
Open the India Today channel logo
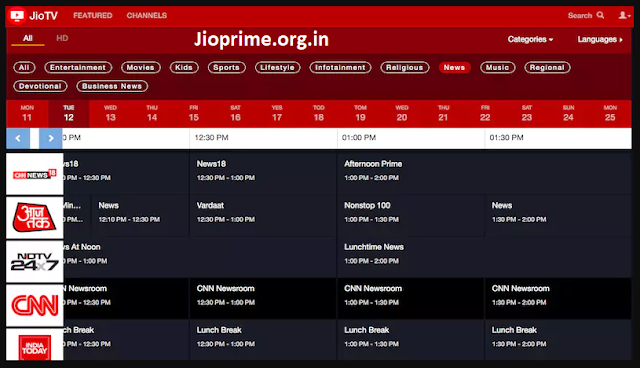pyautogui.click(x=35, y=345)
